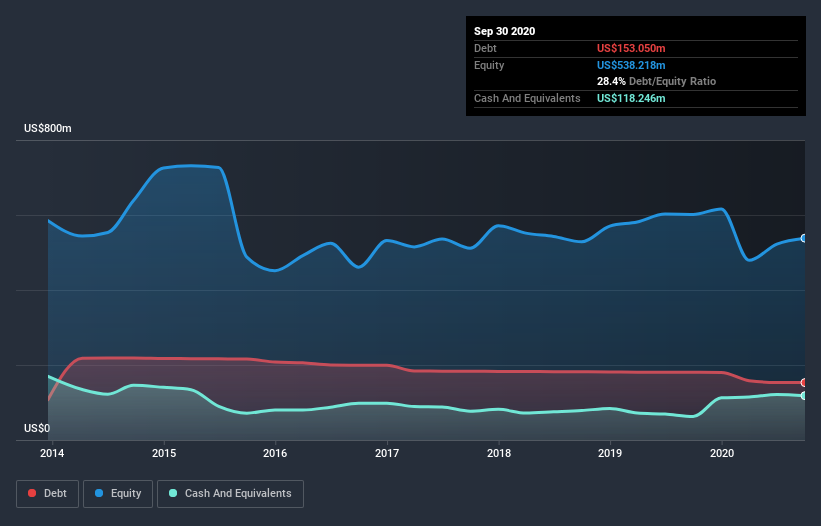The height and width of the screenshot is (526, 821).
Task: Click the 2020 x-axis label
Action: coord(722,453)
